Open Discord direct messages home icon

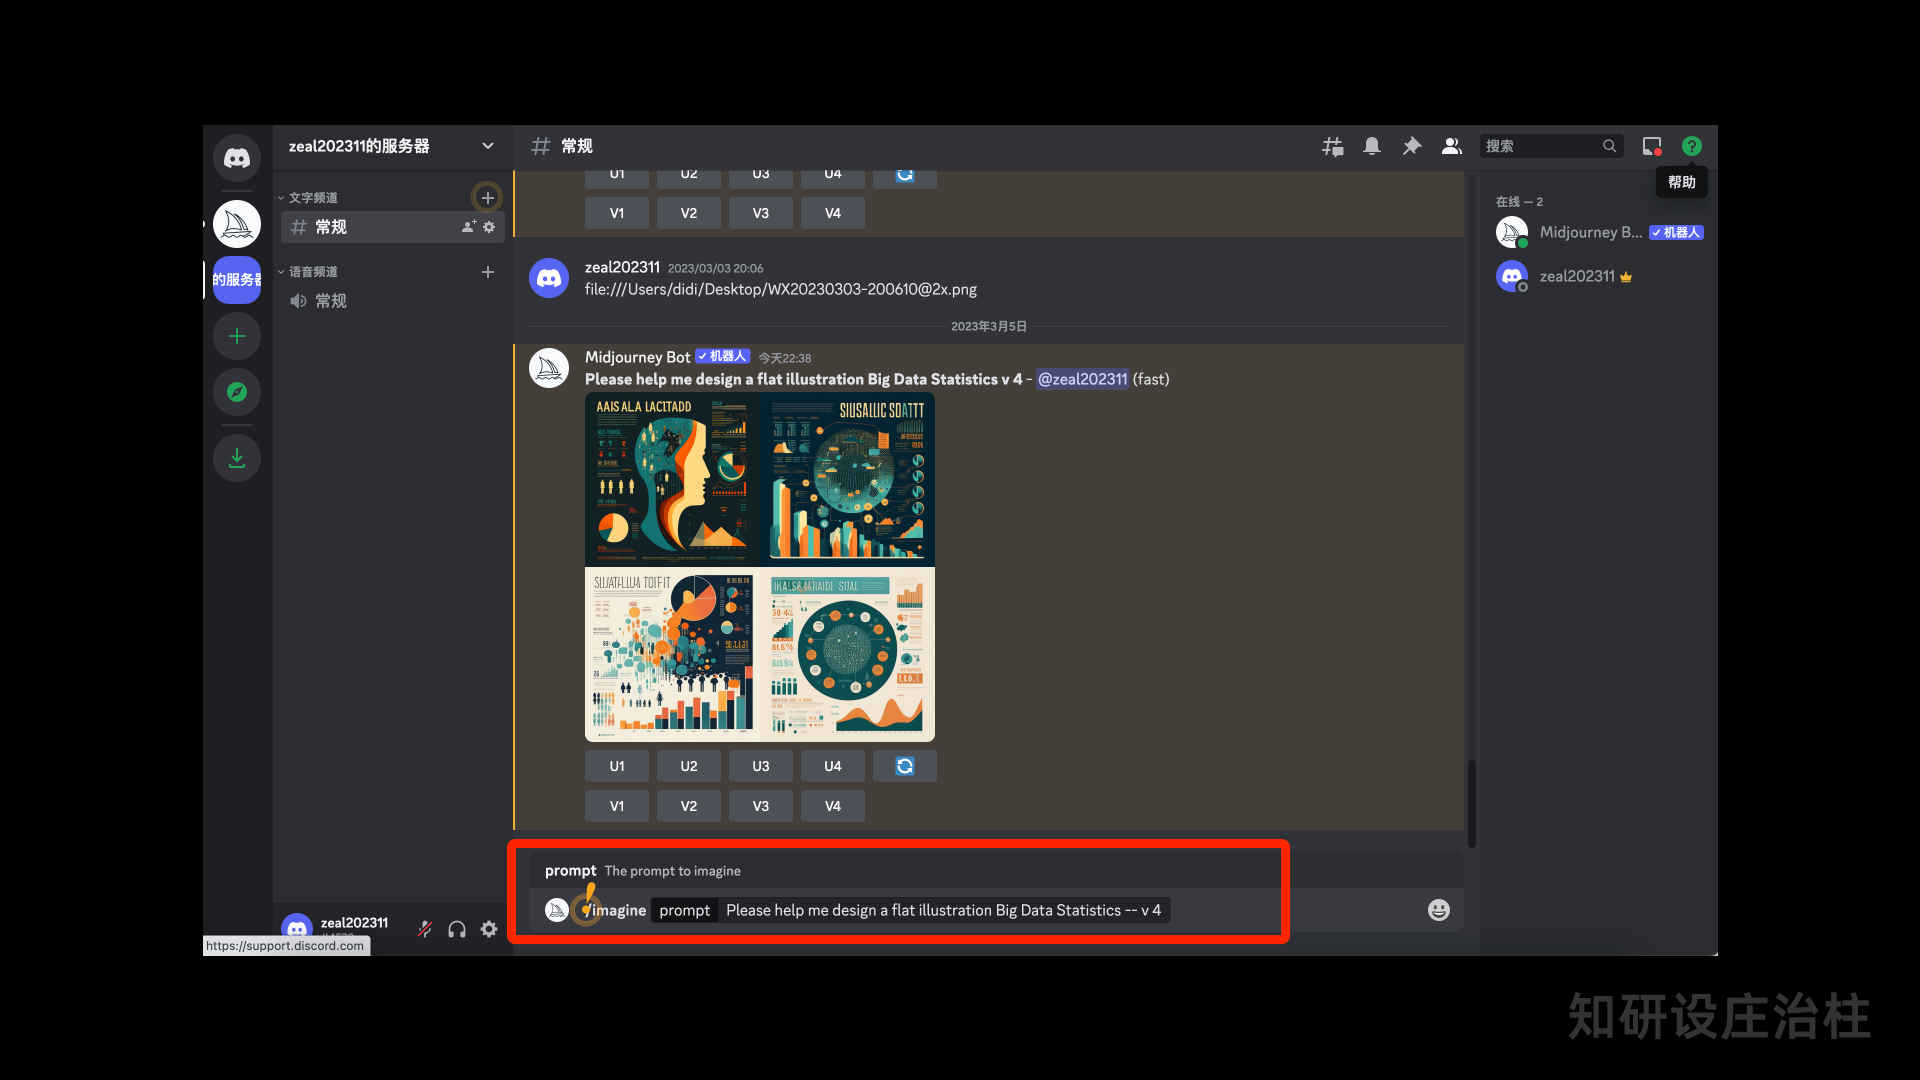click(237, 158)
